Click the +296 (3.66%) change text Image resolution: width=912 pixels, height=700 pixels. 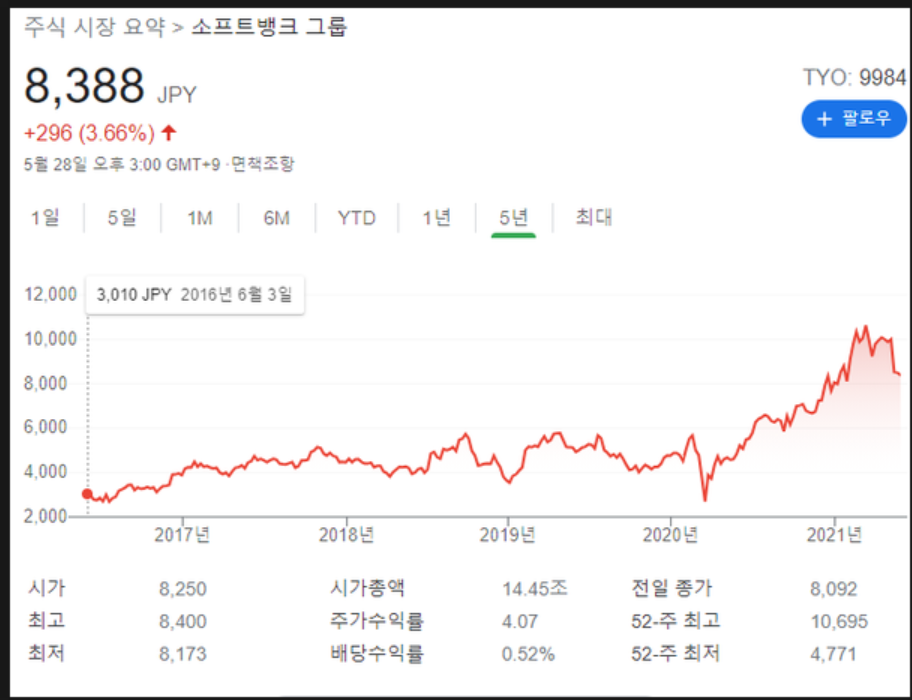pos(89,133)
